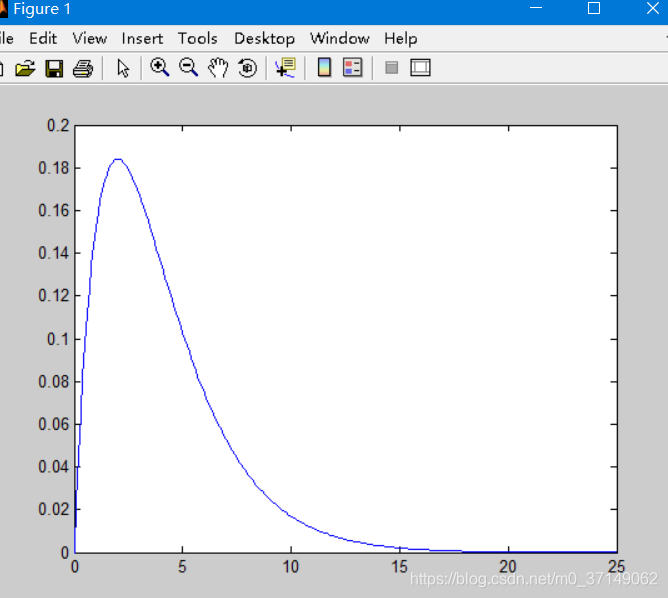Viewport: 668px width, 598px height.
Task: Select the Edit Plot arrow tool
Action: pos(123,68)
